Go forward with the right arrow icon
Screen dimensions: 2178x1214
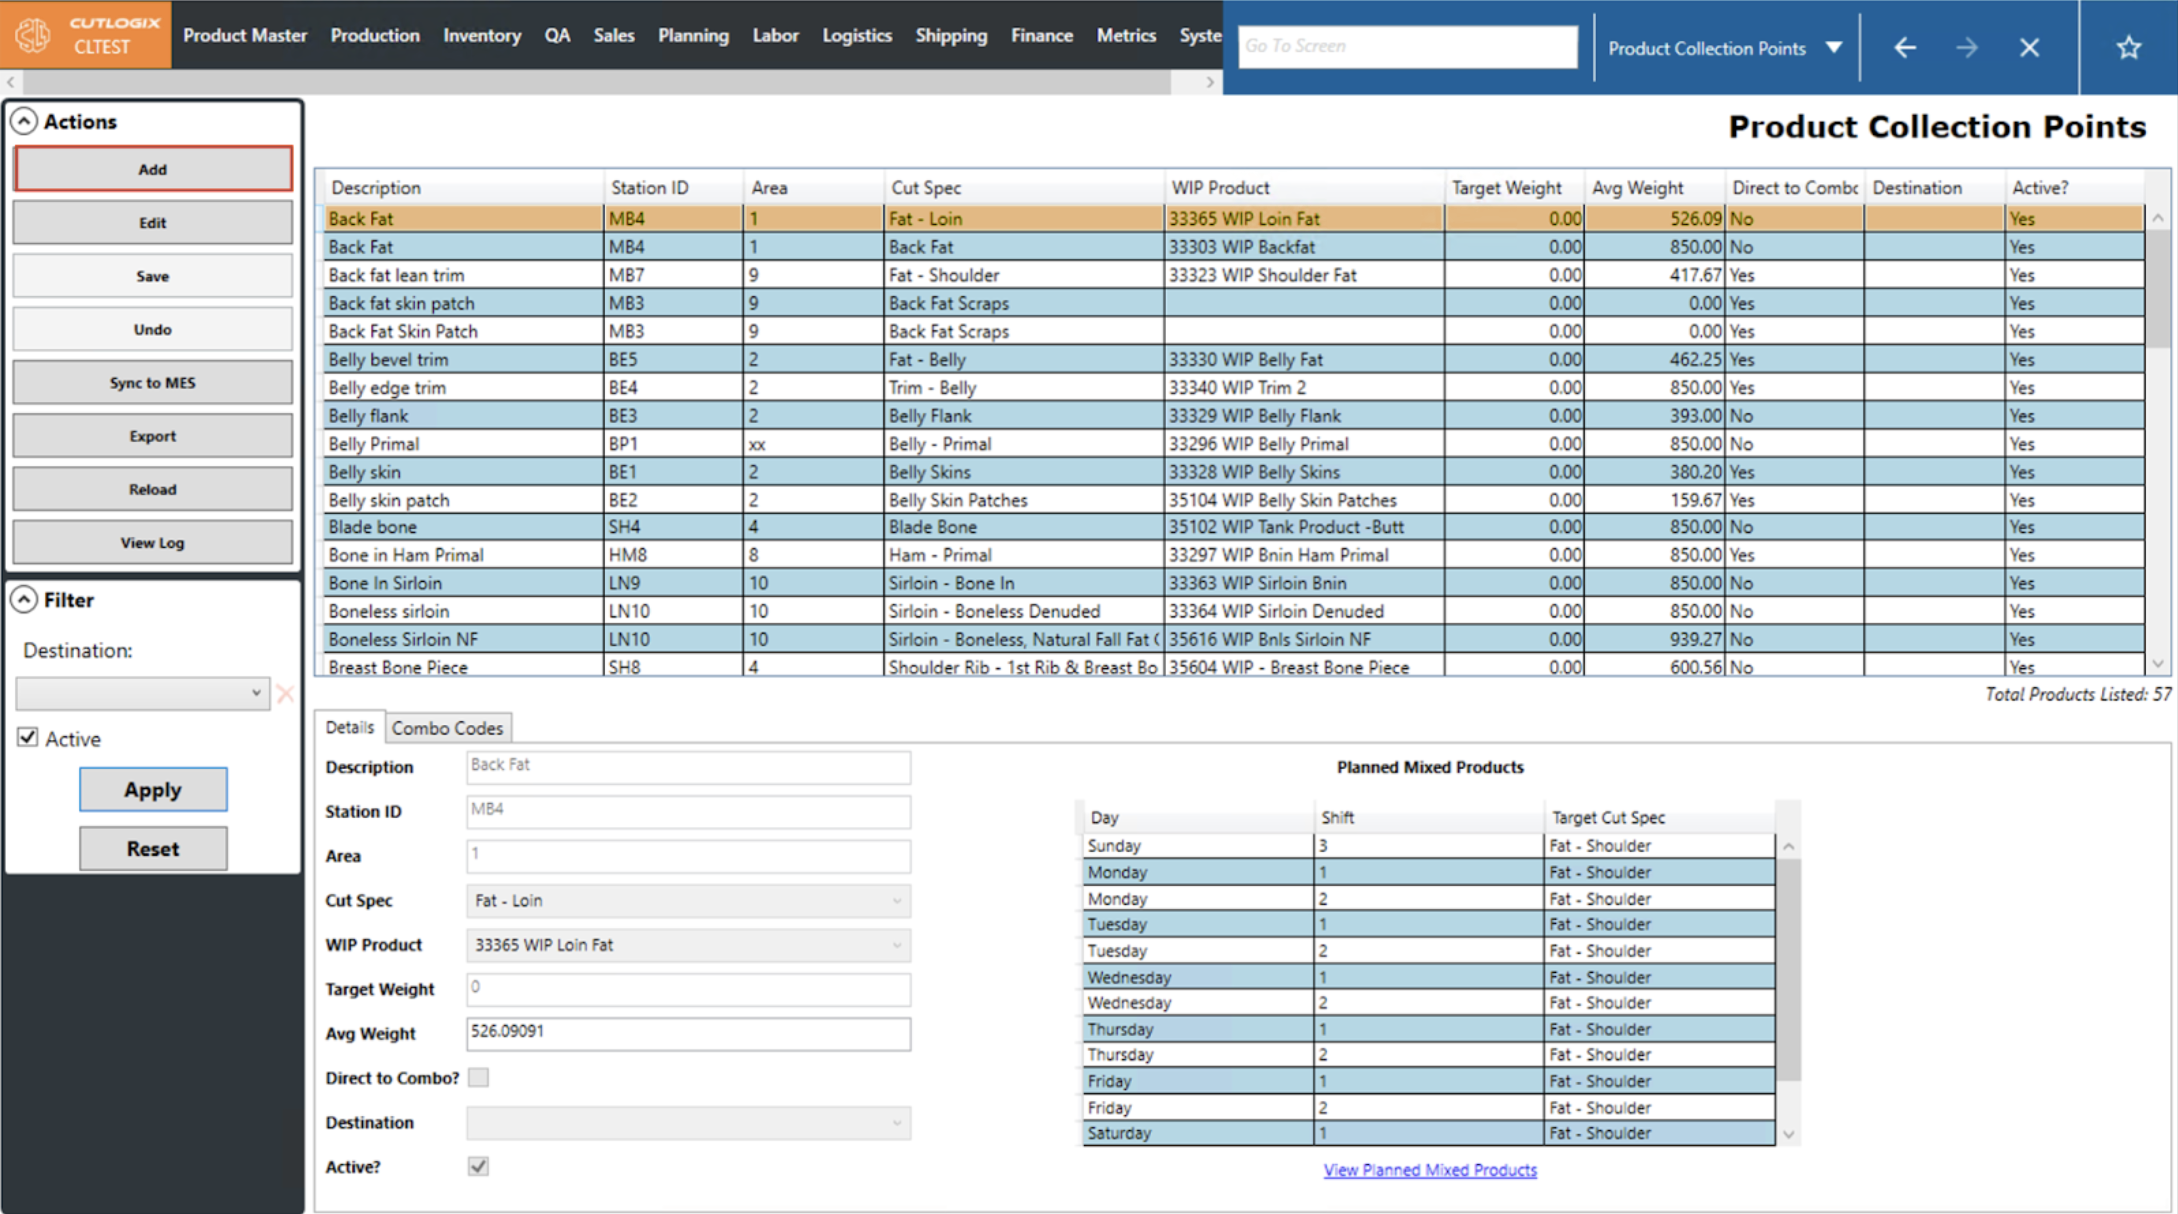pos(1966,47)
